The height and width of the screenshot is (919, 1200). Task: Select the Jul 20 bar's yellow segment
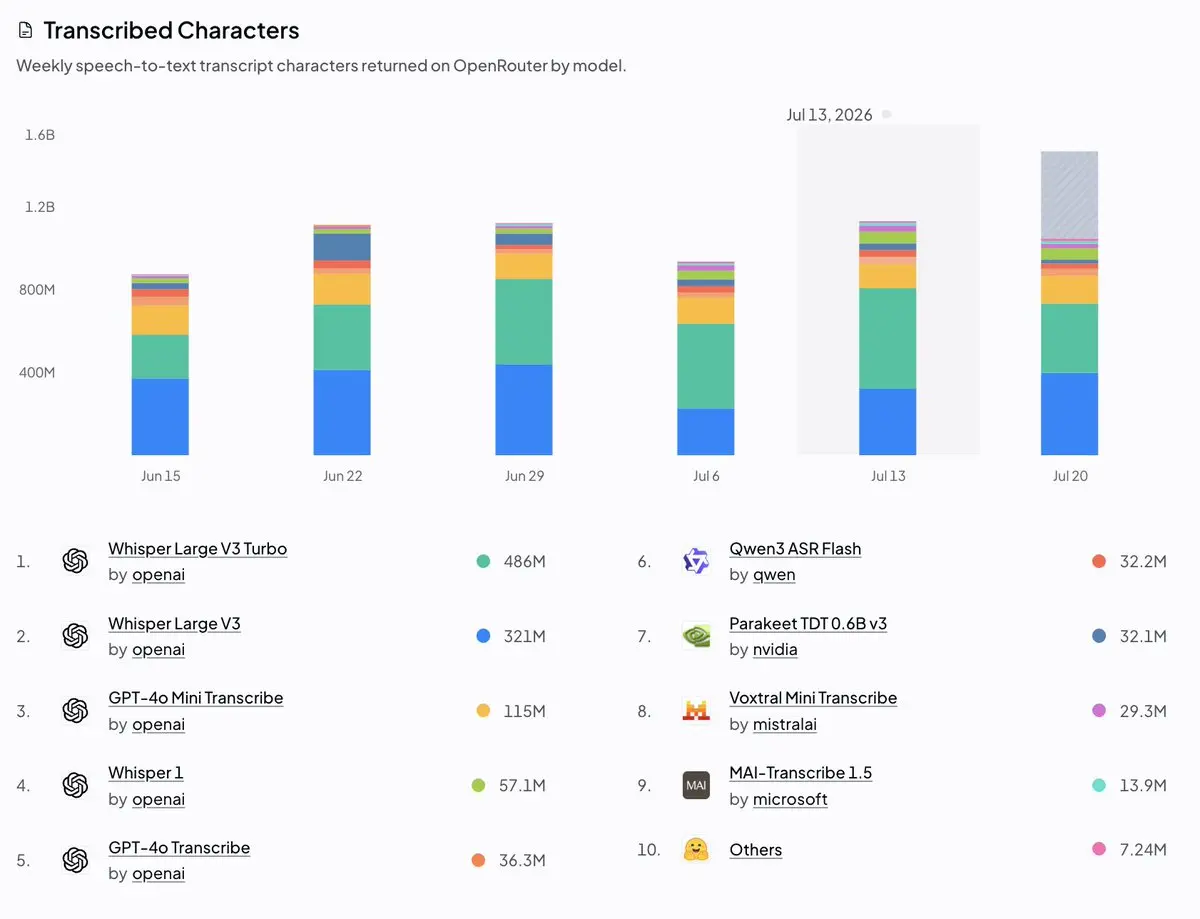pyautogui.click(x=1069, y=290)
